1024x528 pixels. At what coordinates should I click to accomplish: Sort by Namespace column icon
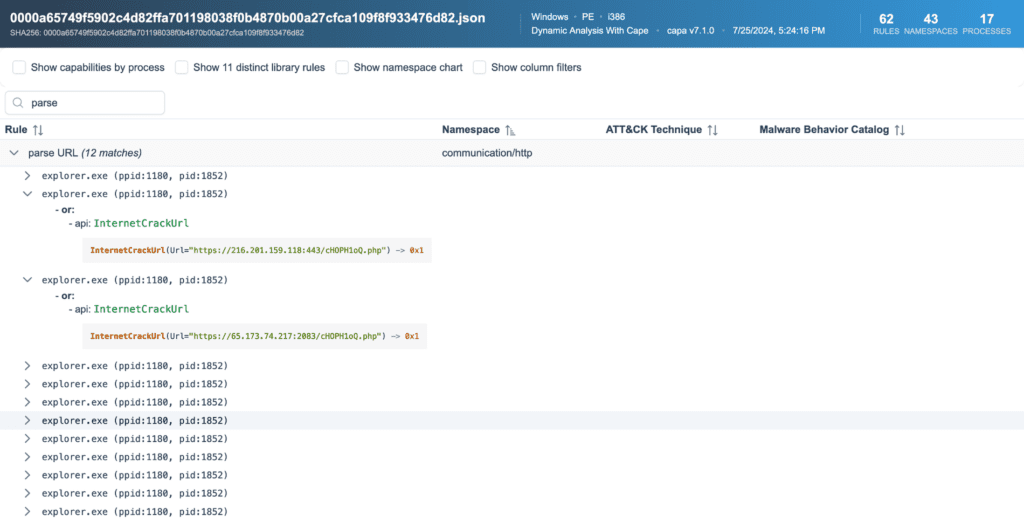(x=510, y=130)
